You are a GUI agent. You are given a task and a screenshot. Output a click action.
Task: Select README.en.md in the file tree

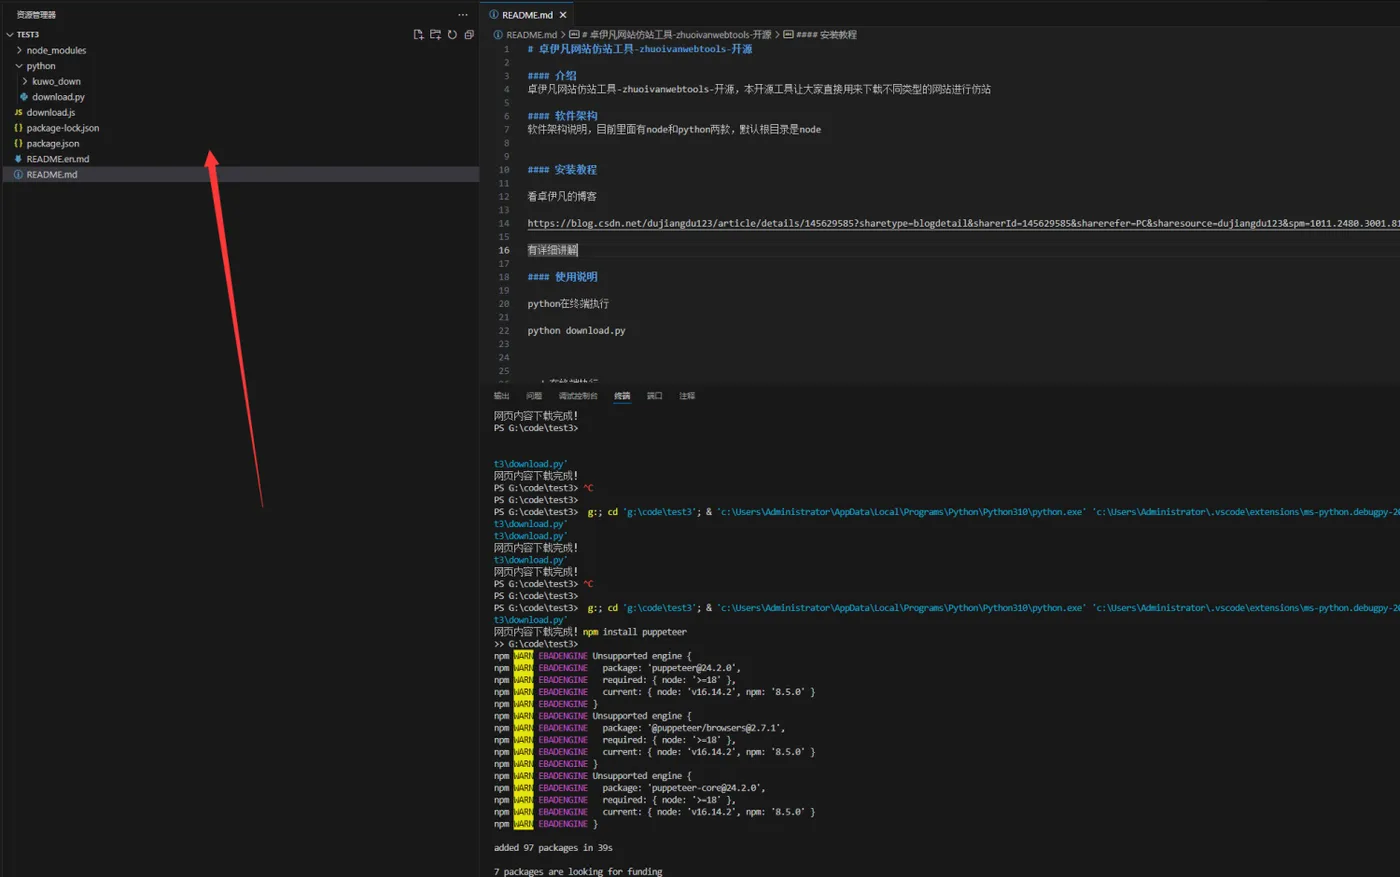click(57, 159)
